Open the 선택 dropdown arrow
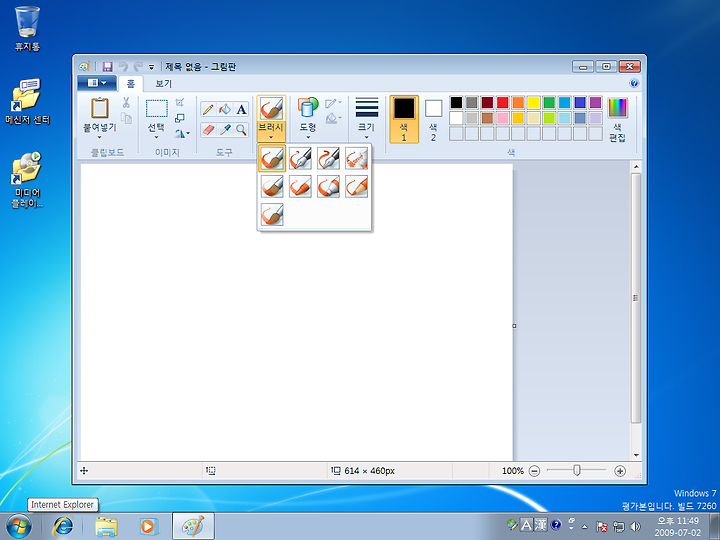The image size is (720, 540). point(156,137)
